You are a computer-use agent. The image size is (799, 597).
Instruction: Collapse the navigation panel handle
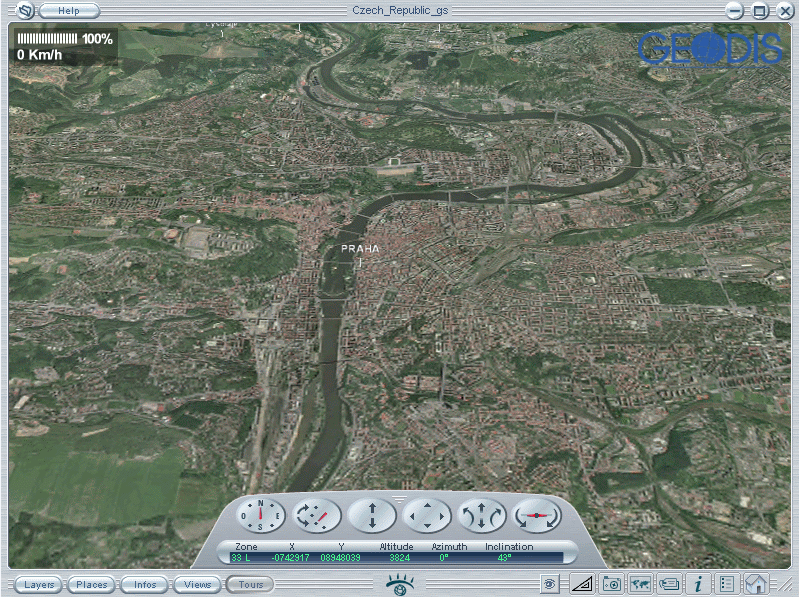[x=400, y=499]
